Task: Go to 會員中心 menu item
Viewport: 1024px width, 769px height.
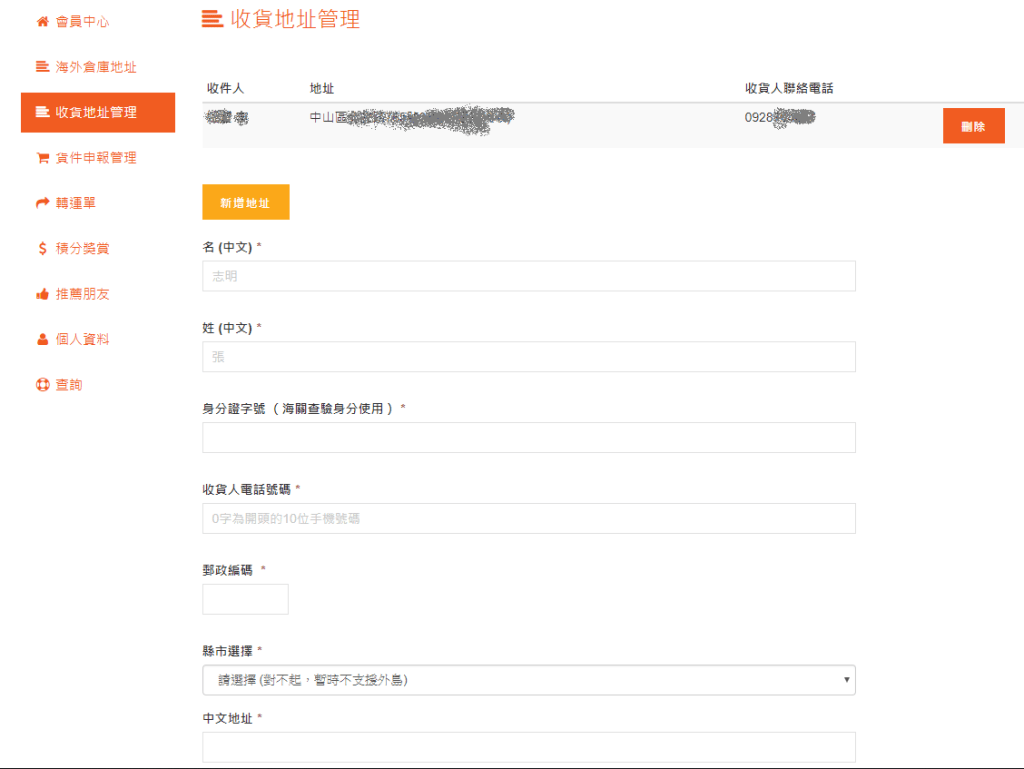Action: [x=82, y=21]
